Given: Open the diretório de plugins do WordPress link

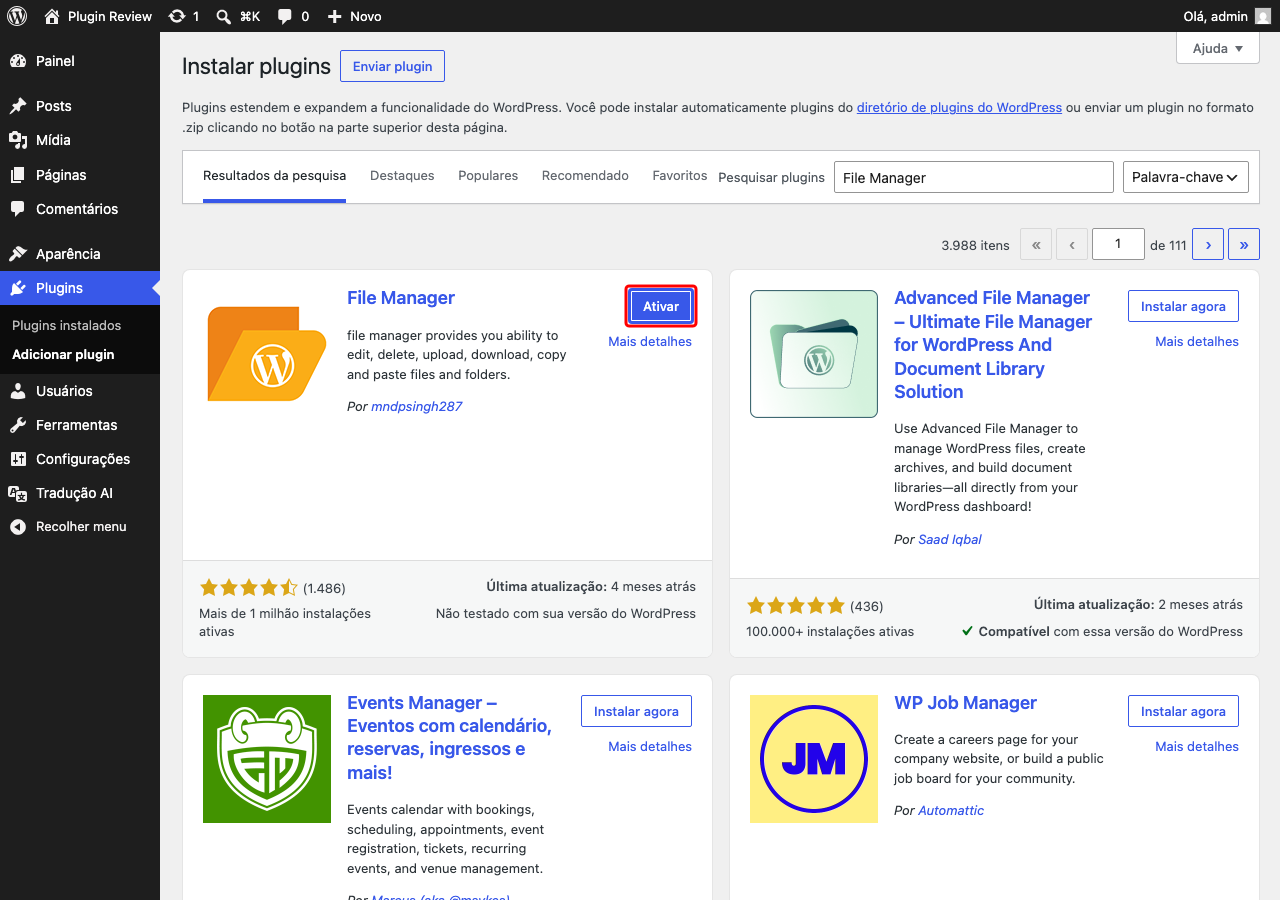Looking at the screenshot, I should tap(959, 108).
